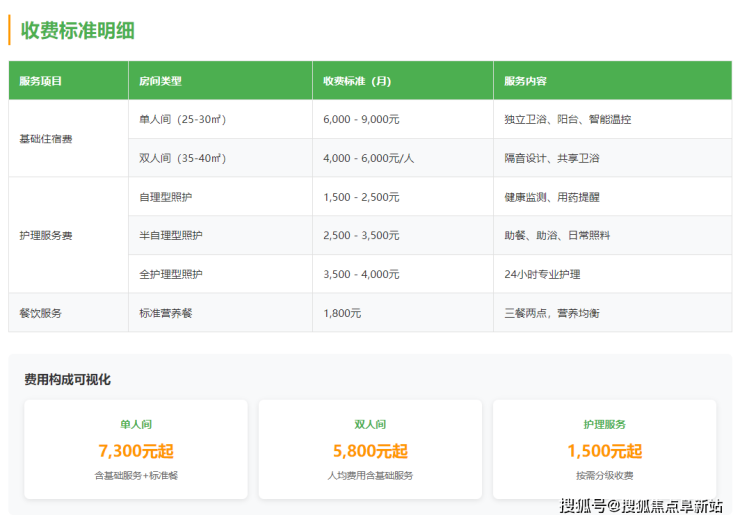This screenshot has height=522, width=740.
Task: Click the 护理服务费 category cell
Action: coord(46,235)
